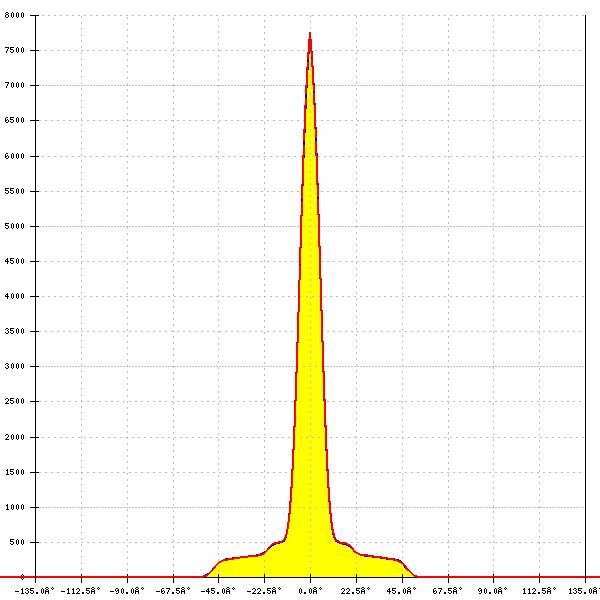
Task: Select the 6000 y-axis value
Action: (15, 156)
